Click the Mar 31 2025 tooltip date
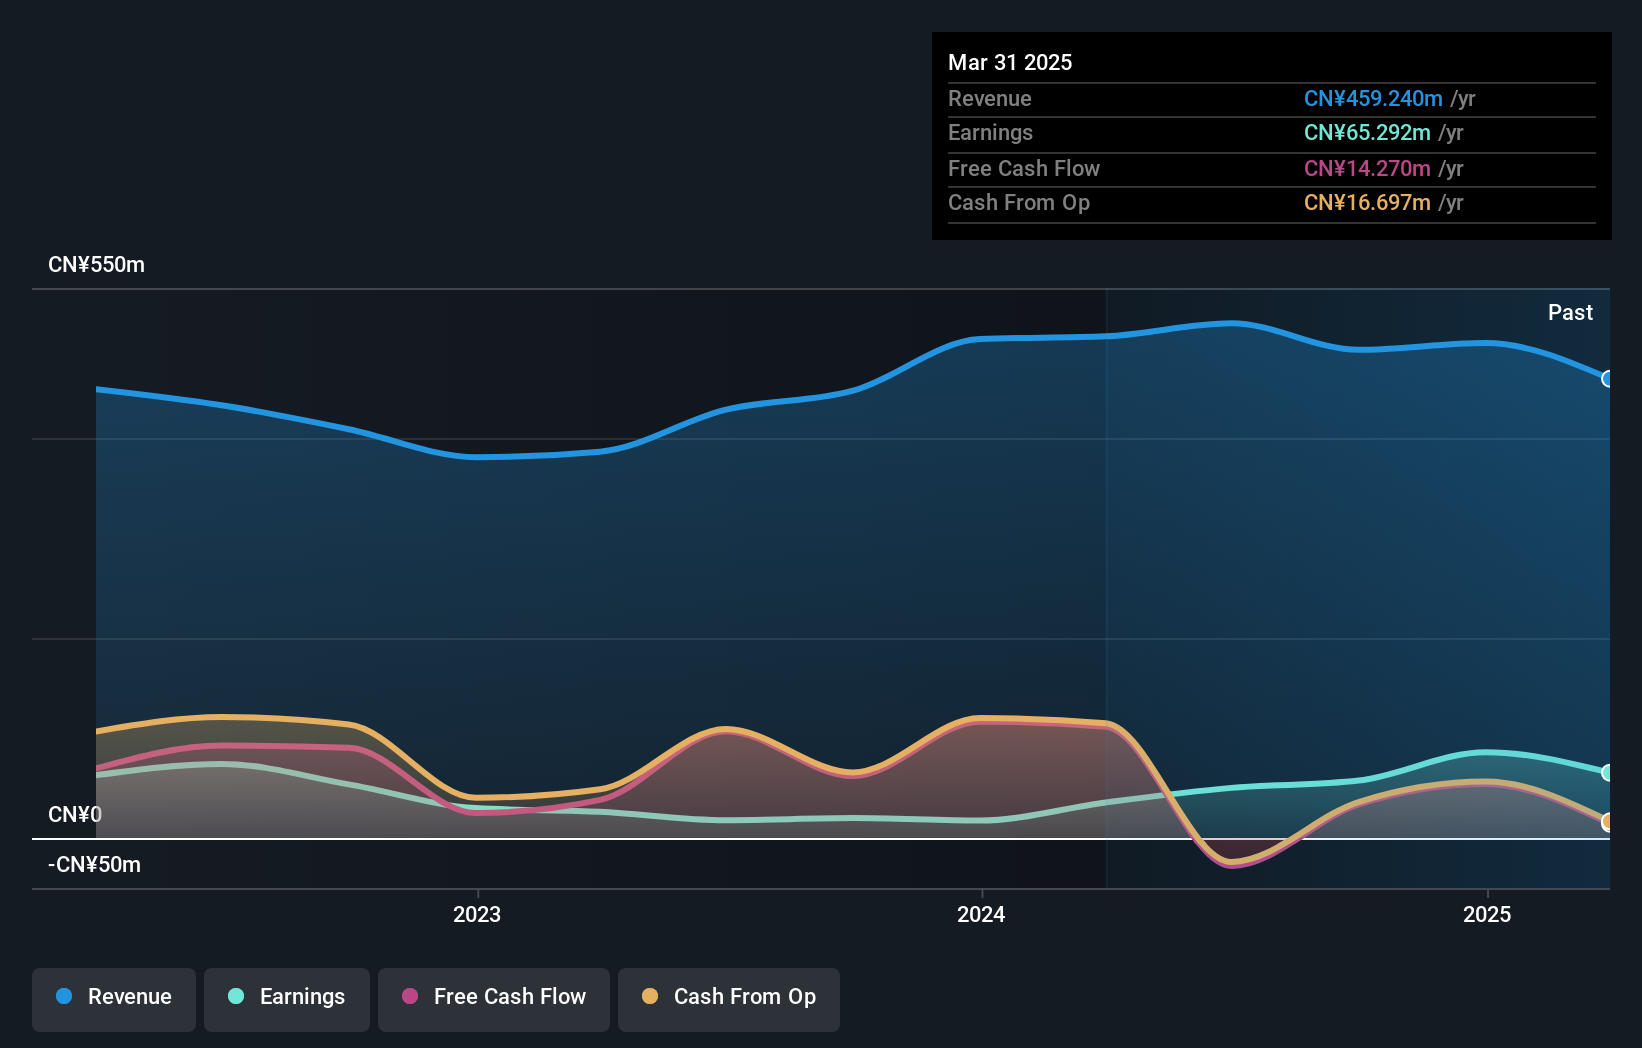Image resolution: width=1642 pixels, height=1048 pixels. point(1010,62)
